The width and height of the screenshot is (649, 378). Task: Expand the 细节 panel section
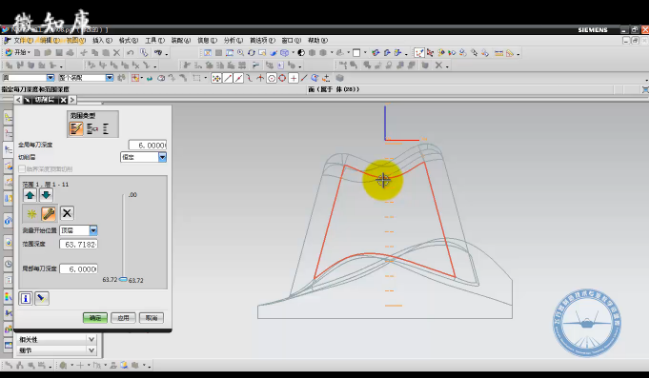coord(56,350)
